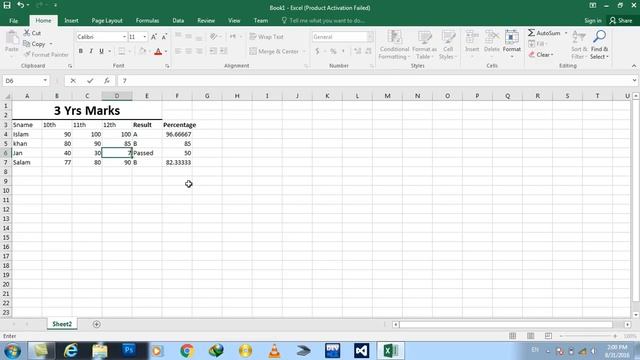640x360 pixels.
Task: Switch to the Formulas tab
Action: coord(147,20)
